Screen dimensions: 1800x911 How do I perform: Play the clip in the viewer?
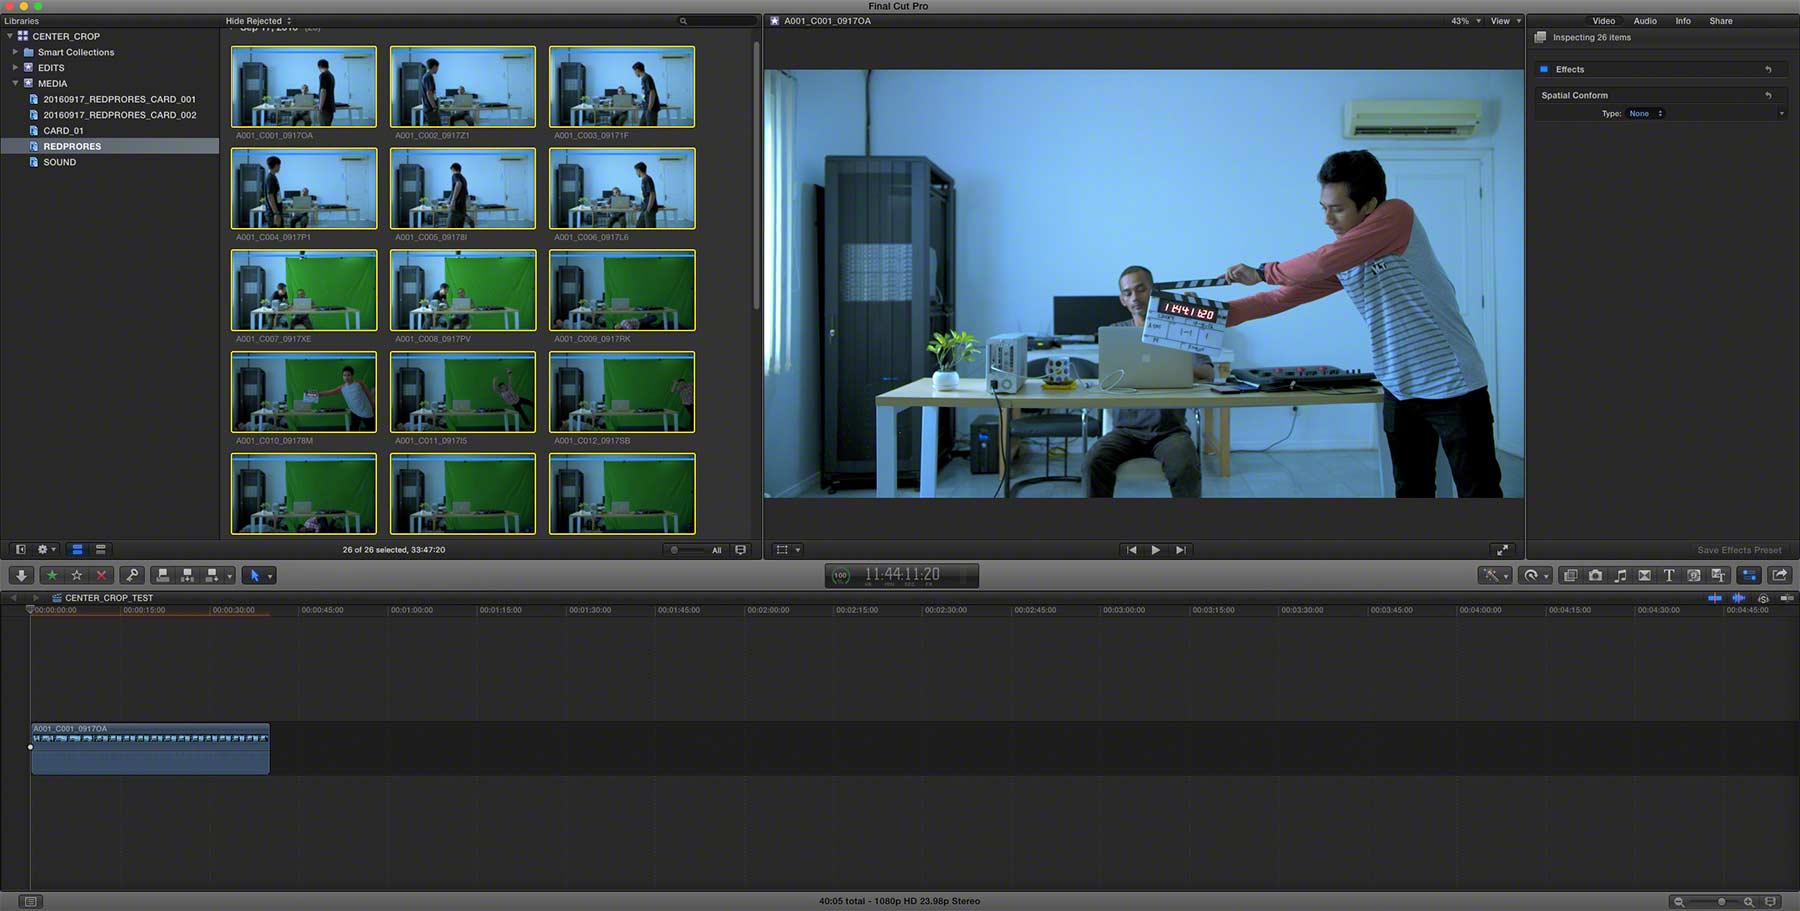1155,549
